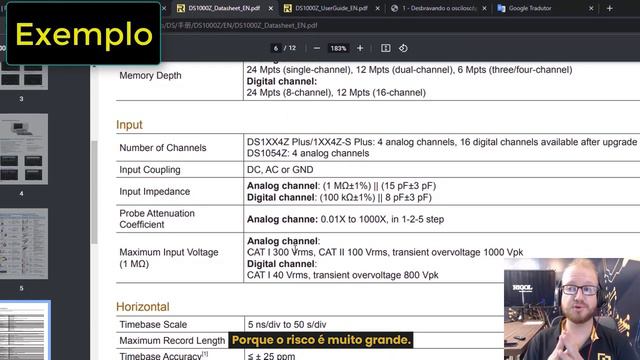This screenshot has width=640, height=360.
Task: Click the 'Memory Depth' row label
Action: [x=150, y=76]
